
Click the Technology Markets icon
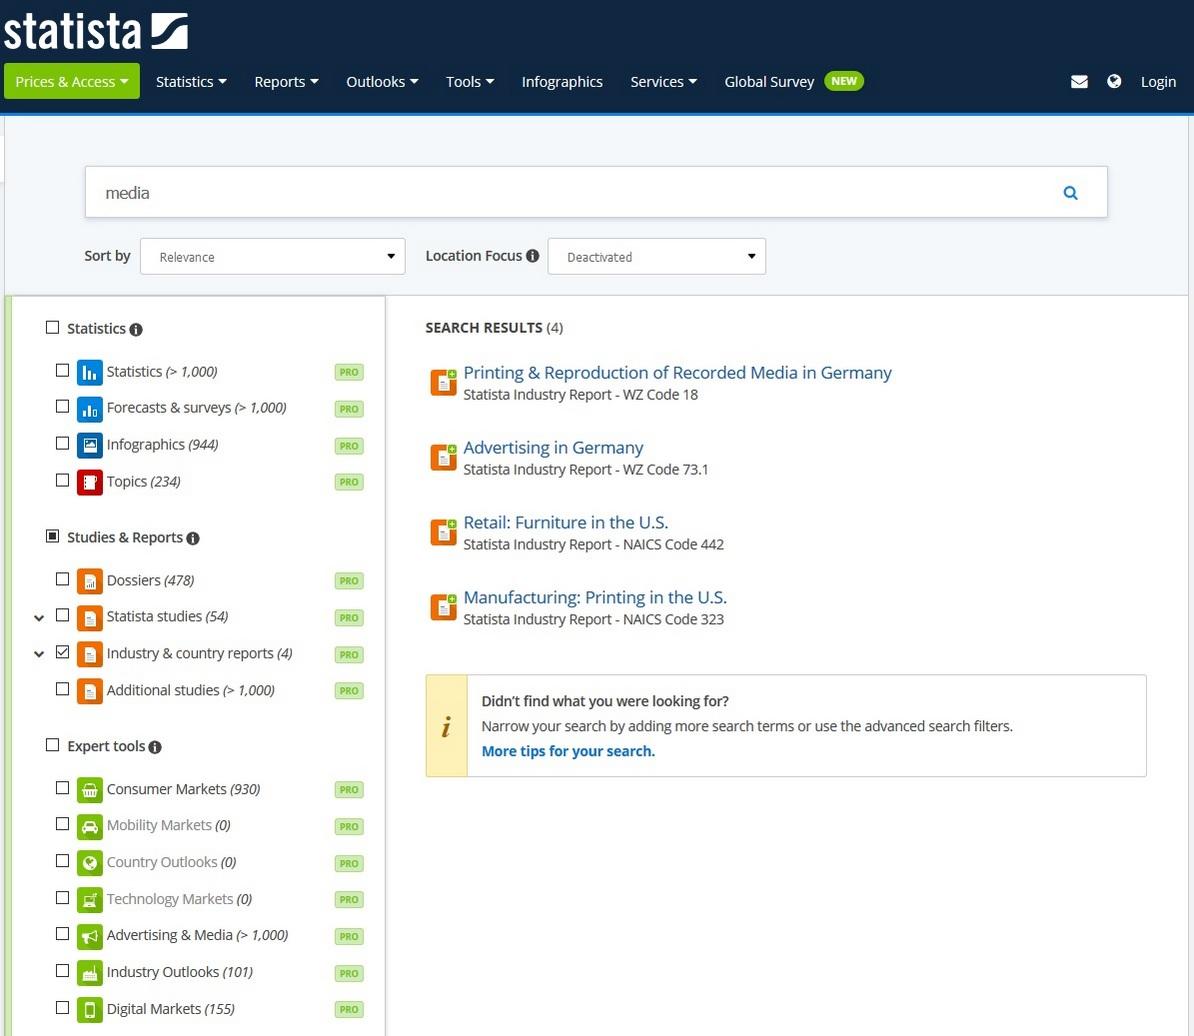(x=90, y=900)
